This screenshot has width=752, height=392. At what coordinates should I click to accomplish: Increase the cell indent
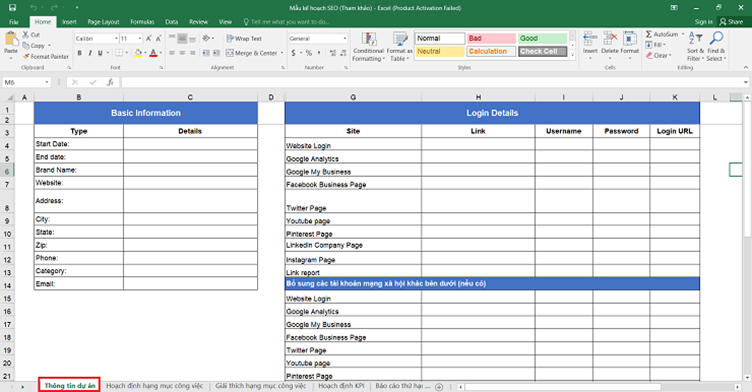216,53
